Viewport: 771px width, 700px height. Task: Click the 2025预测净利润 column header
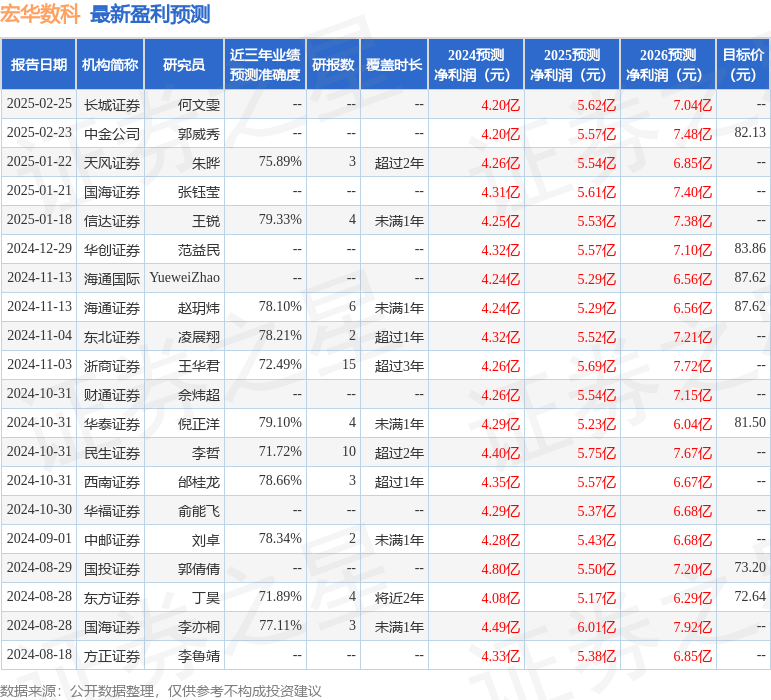click(x=572, y=65)
